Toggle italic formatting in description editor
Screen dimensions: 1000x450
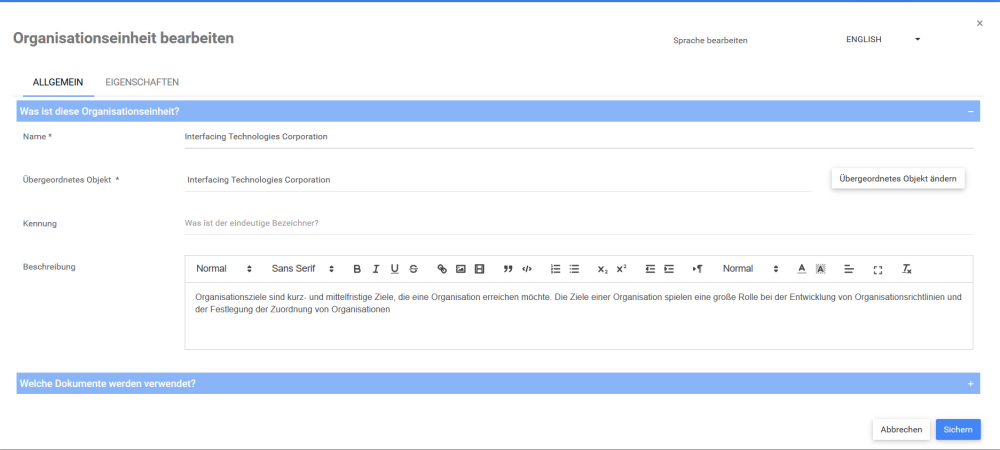pyautogui.click(x=376, y=269)
